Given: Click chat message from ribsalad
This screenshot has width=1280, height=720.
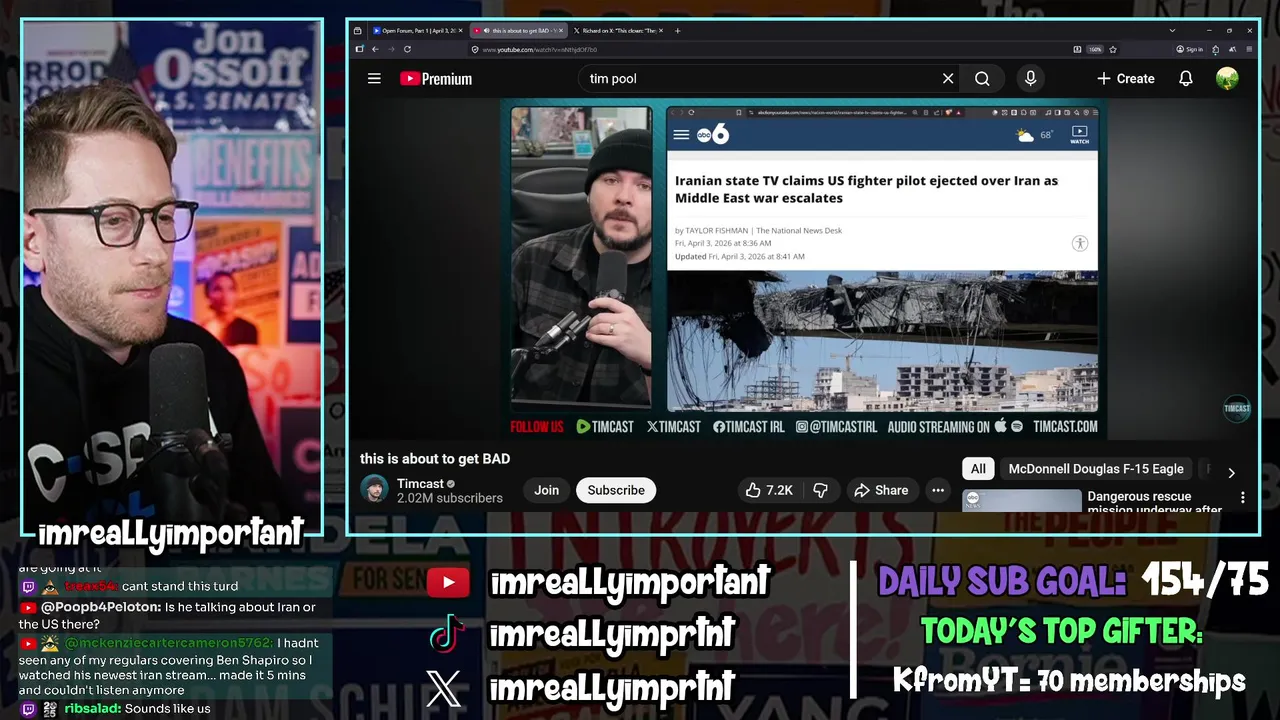Looking at the screenshot, I should point(115,708).
